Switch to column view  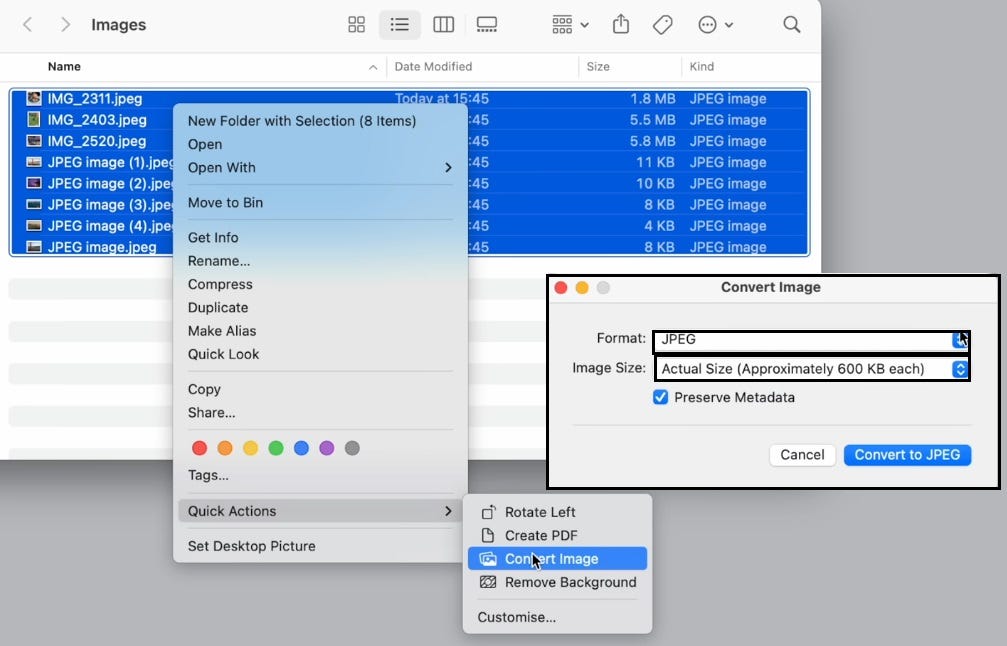point(443,24)
